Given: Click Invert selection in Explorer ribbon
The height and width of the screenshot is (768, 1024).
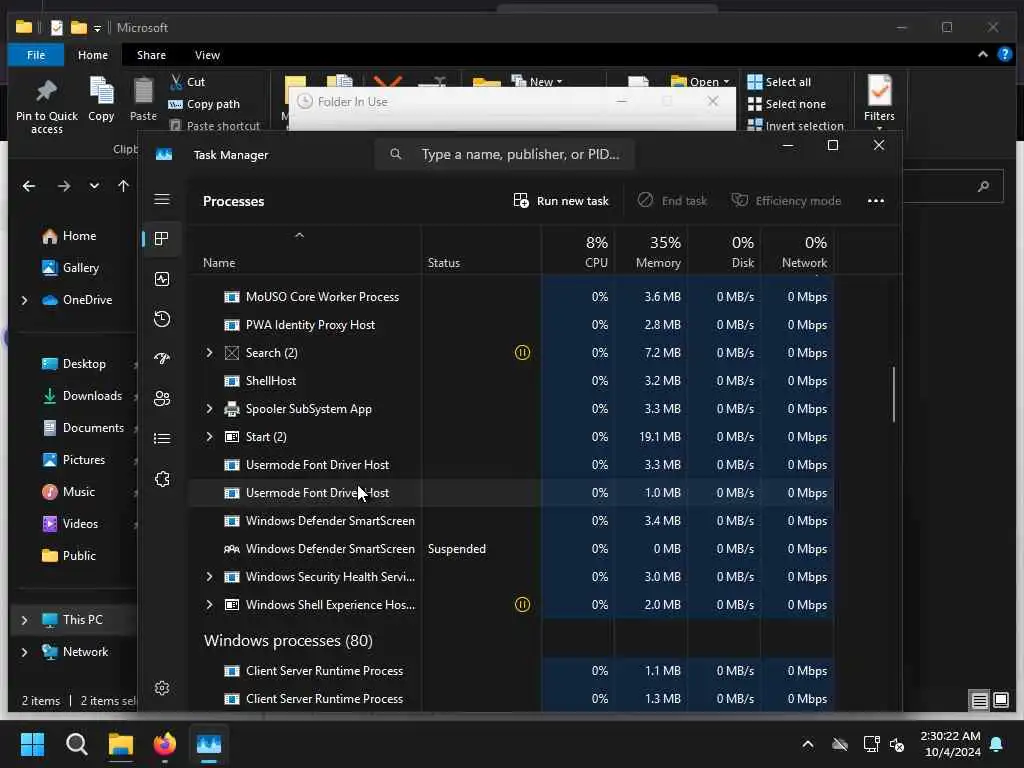Looking at the screenshot, I should [x=795, y=125].
